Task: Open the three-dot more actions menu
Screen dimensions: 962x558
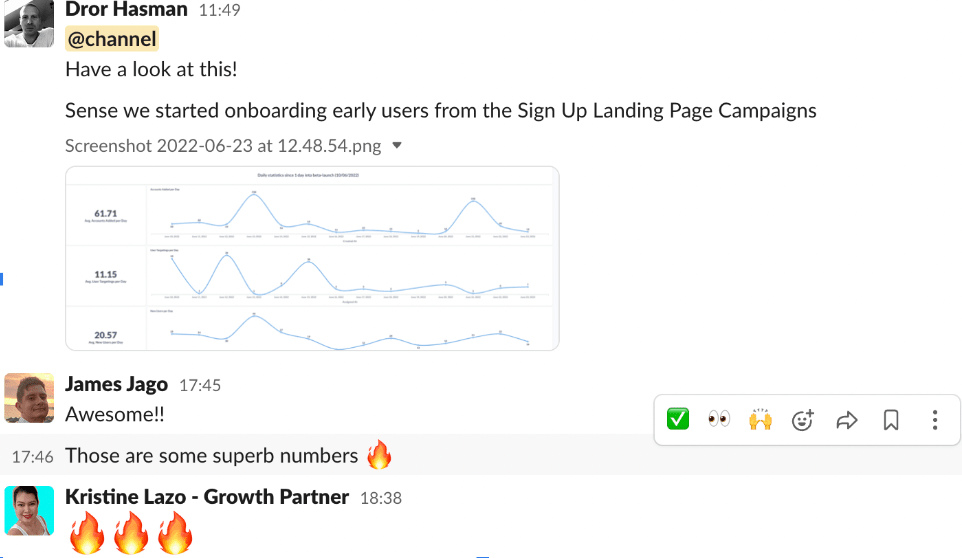Action: point(934,420)
